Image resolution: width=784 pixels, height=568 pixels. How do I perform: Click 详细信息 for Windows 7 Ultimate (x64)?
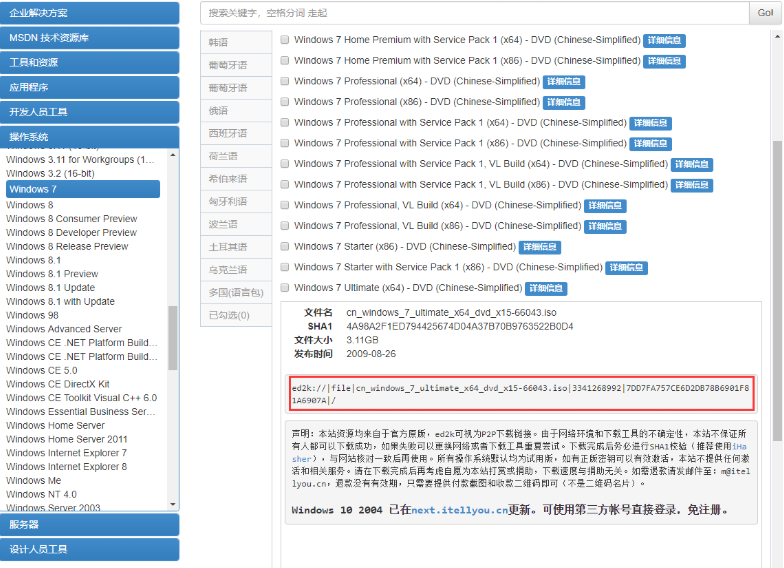547,289
